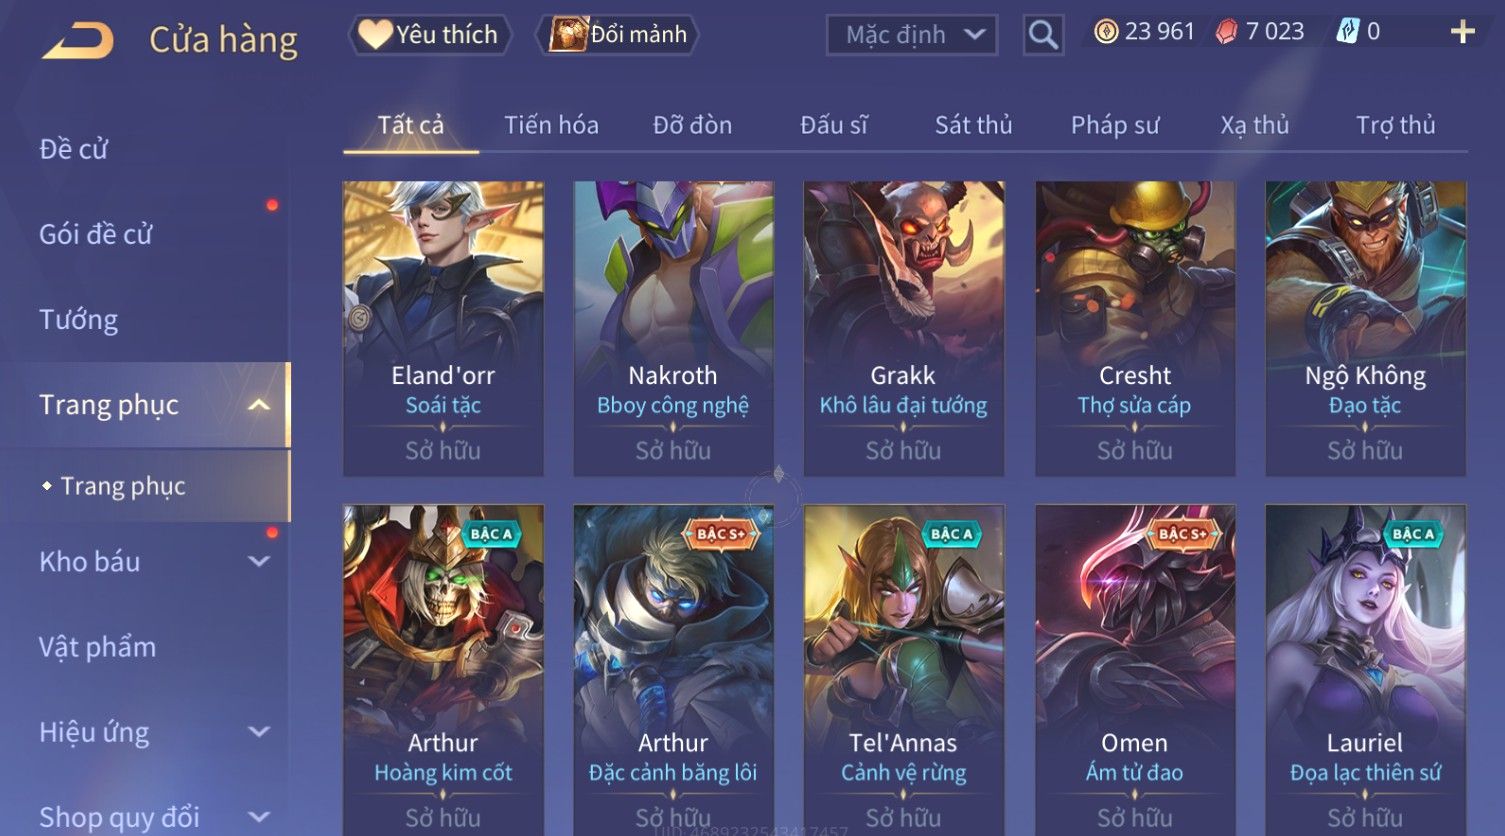Tap the chest icon in Đổi mảnh
Image resolution: width=1505 pixels, height=836 pixels.
click(x=568, y=34)
